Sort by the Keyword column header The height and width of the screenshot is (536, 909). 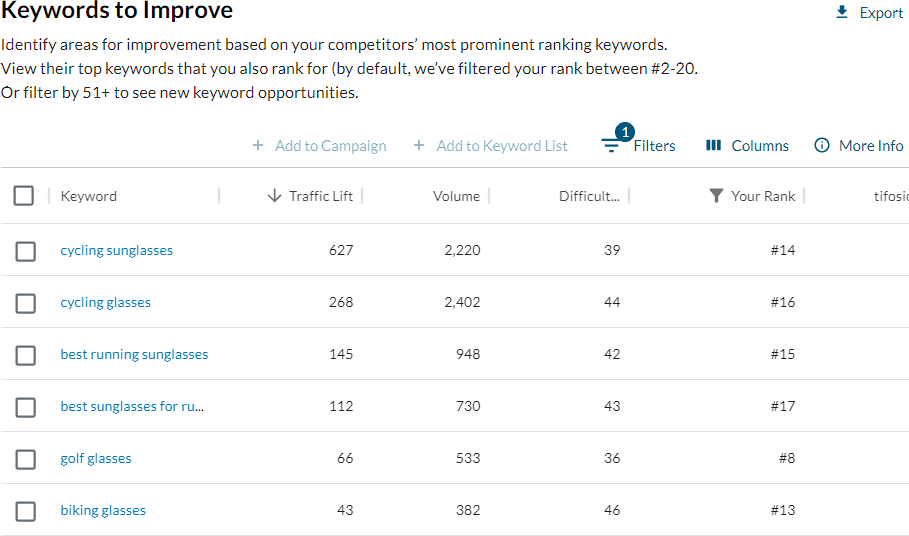[89, 196]
